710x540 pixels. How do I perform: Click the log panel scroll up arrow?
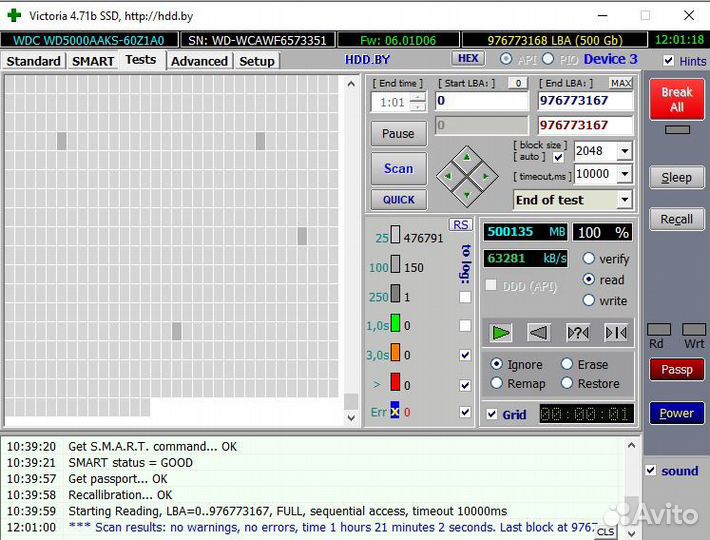click(x=632, y=445)
